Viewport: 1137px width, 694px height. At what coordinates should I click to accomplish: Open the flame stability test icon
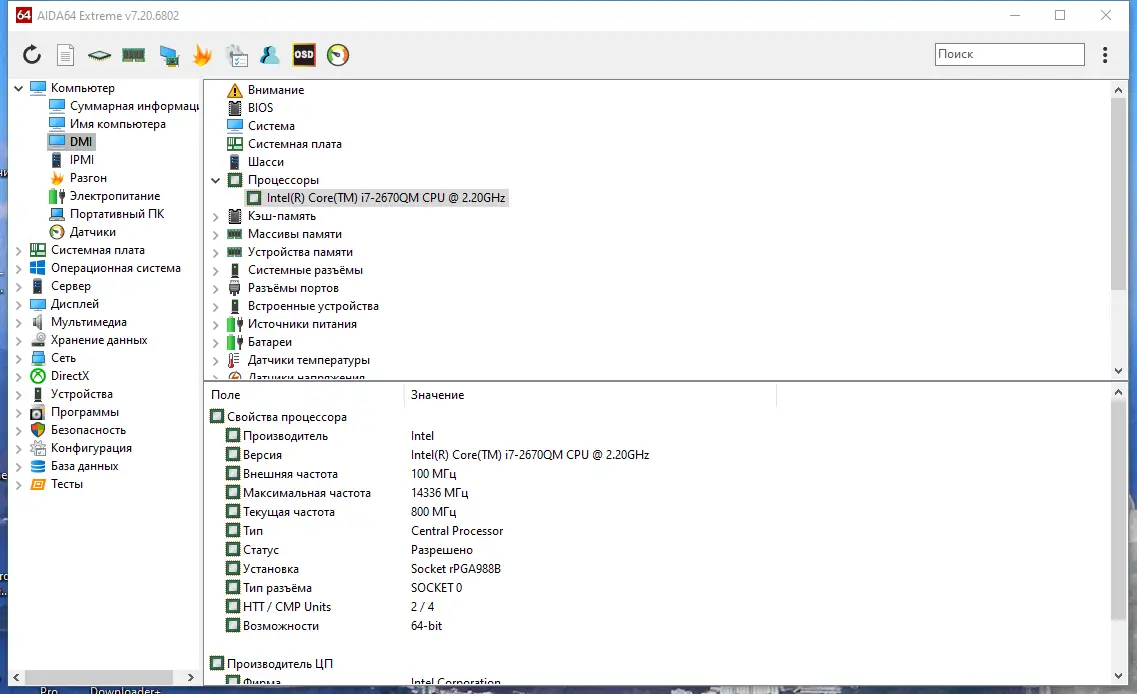tap(202, 55)
